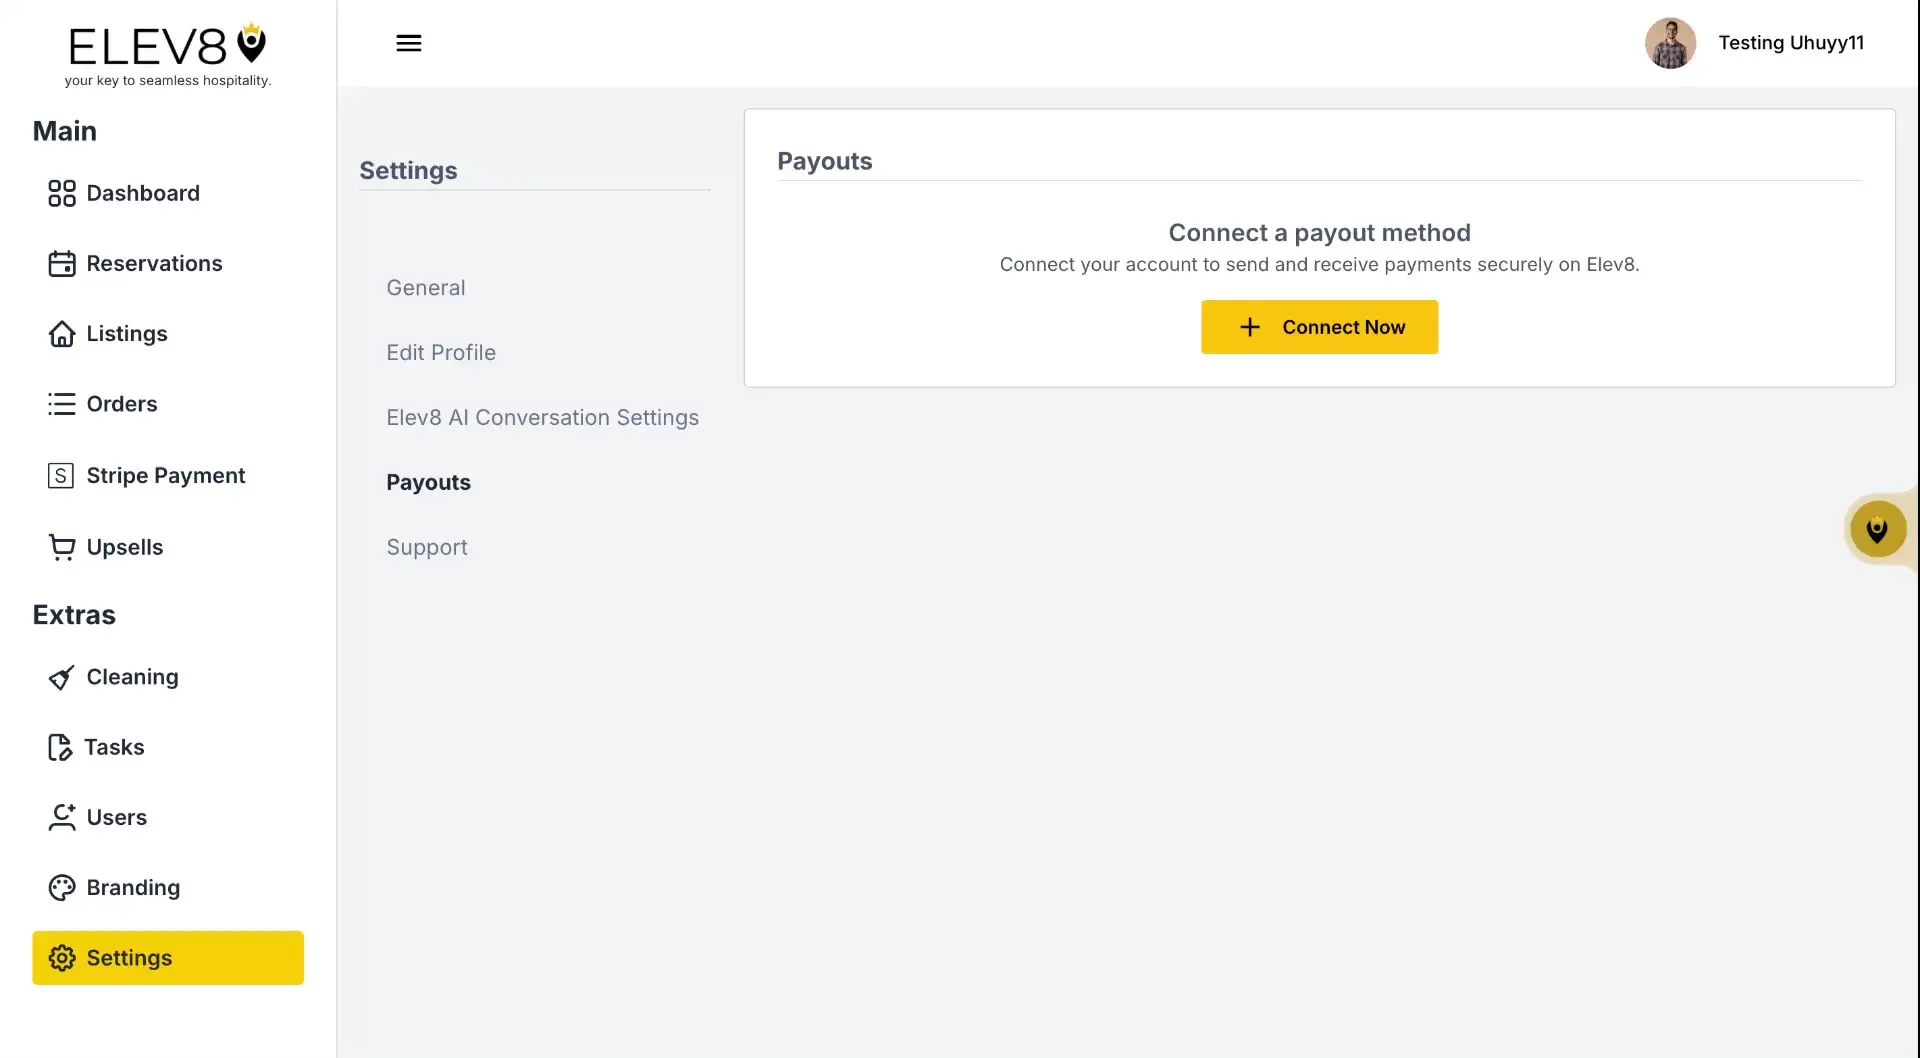Click the Reservations calendar icon
This screenshot has width=1920, height=1058.
click(x=61, y=263)
